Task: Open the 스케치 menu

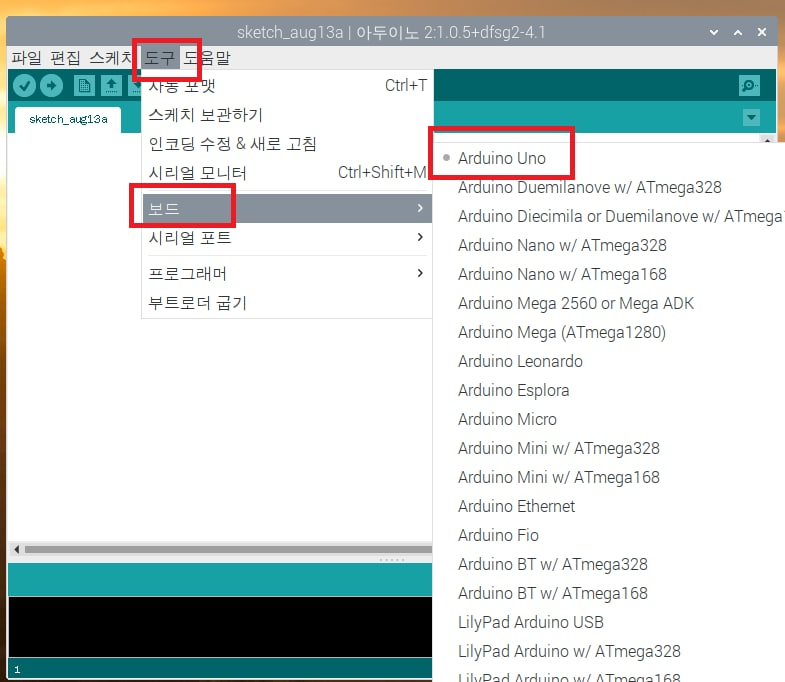Action: pos(110,58)
